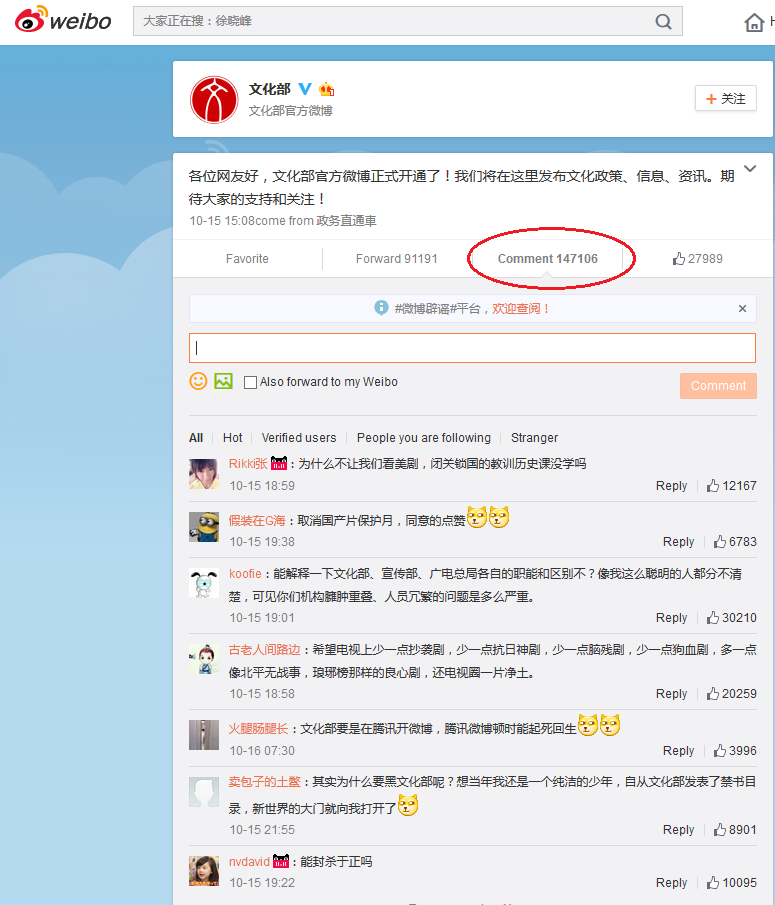This screenshot has width=775, height=905.
Task: Click the 文化部 account name
Action: (269, 89)
